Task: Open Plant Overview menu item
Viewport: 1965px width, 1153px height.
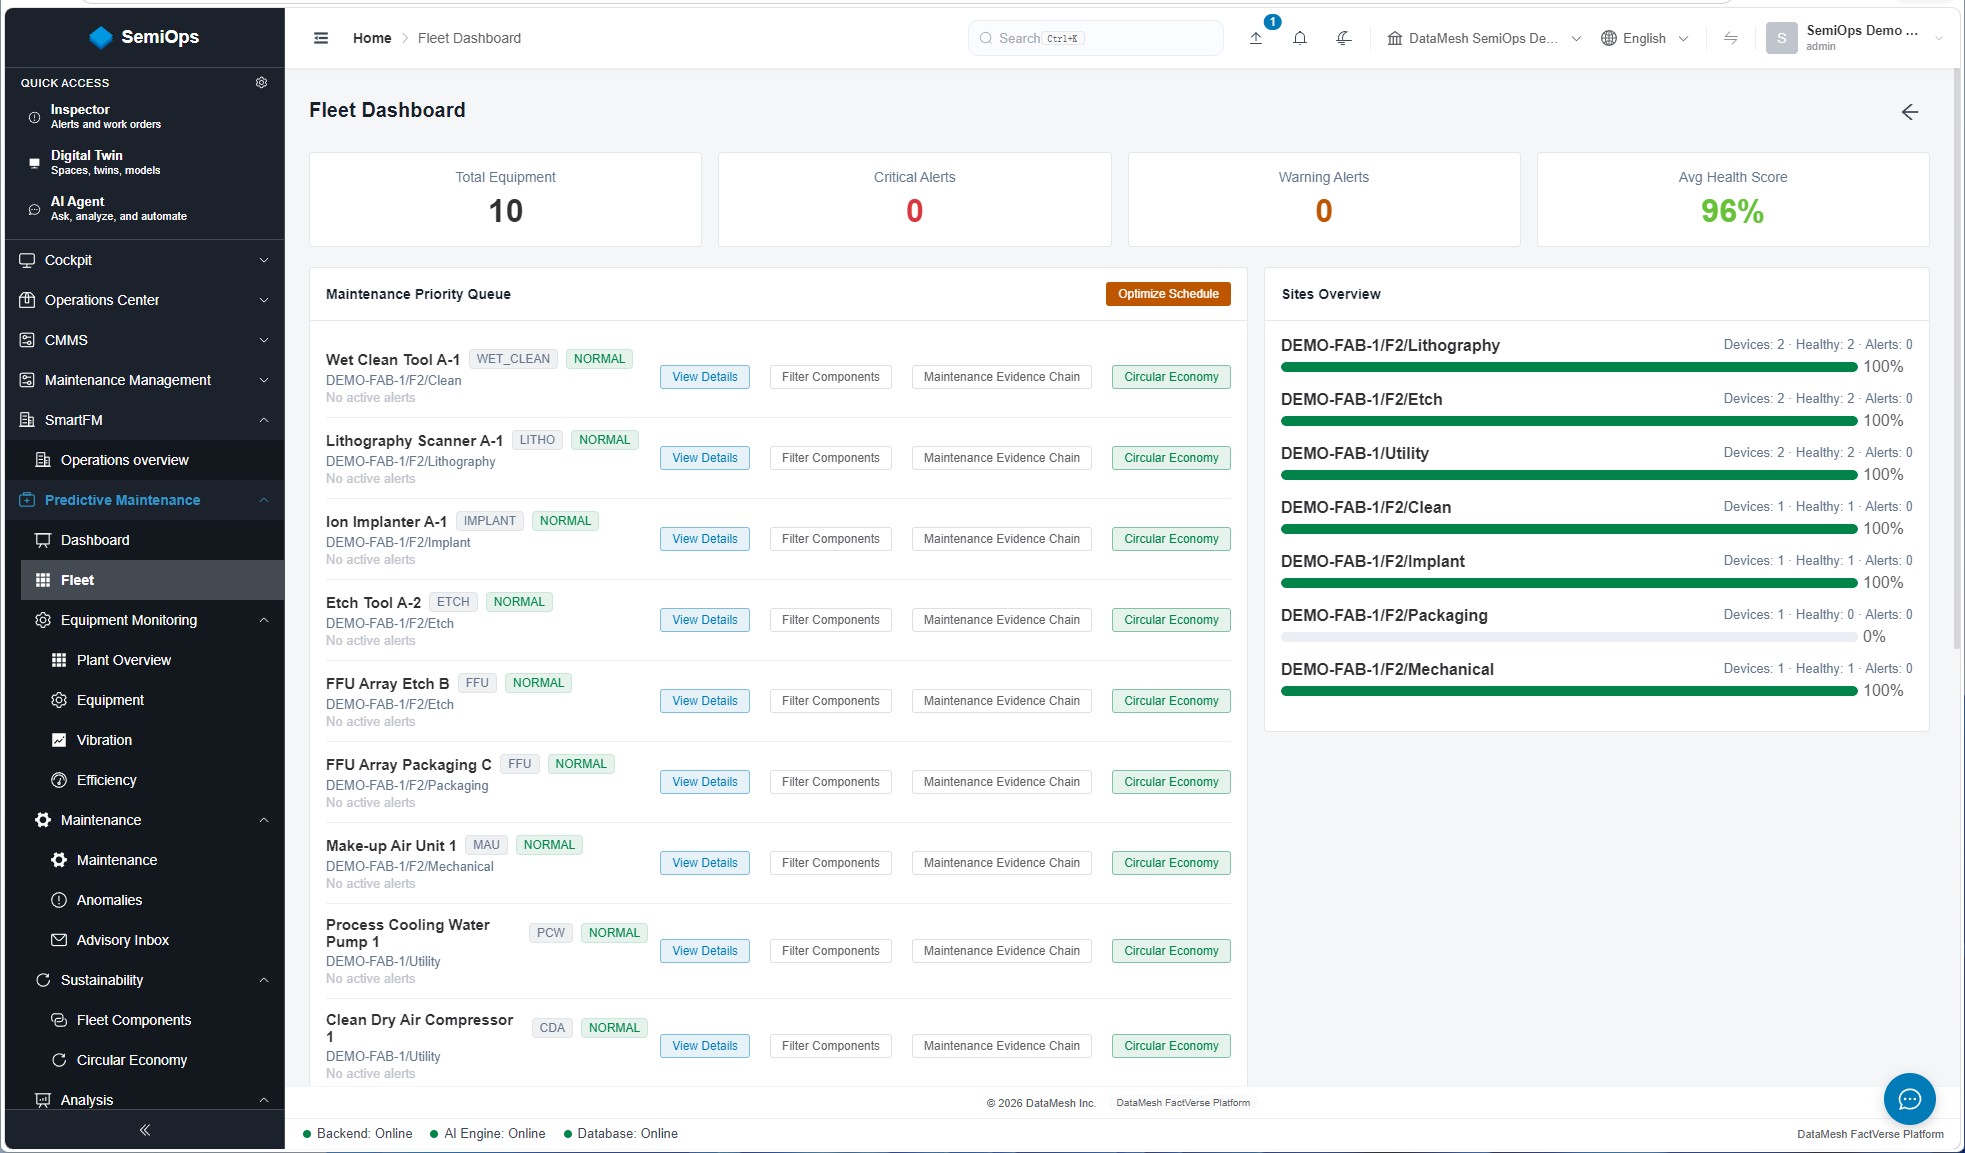Action: click(x=161, y=660)
